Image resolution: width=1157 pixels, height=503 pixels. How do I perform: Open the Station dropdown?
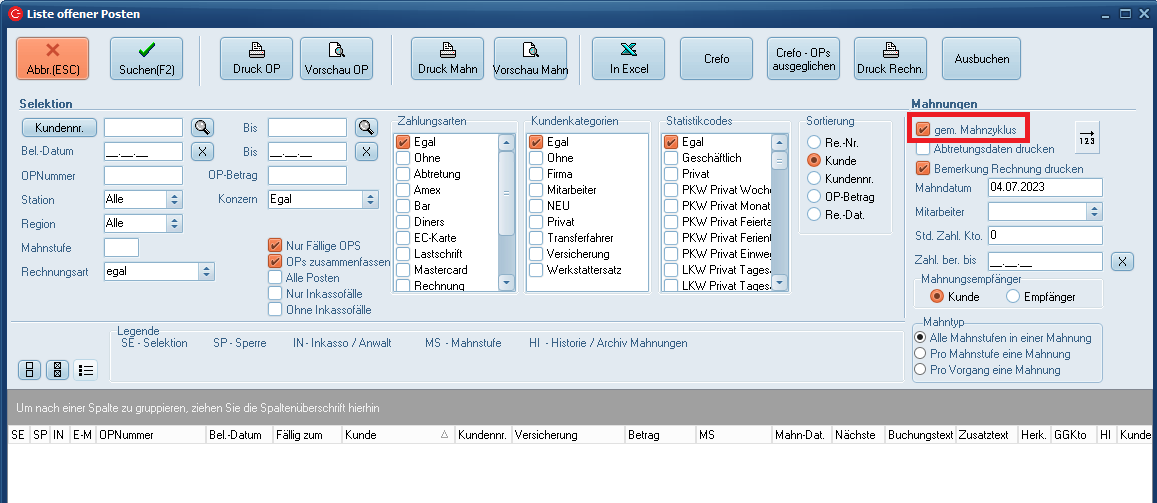coord(175,200)
